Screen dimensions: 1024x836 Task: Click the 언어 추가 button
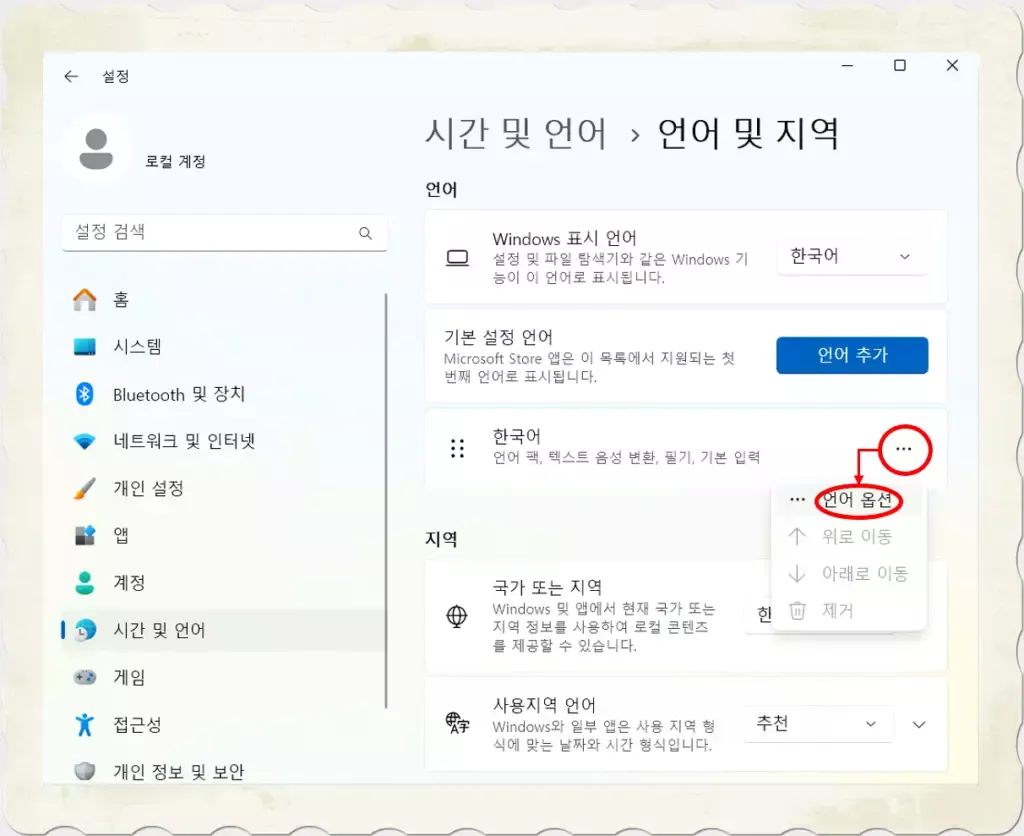852,355
